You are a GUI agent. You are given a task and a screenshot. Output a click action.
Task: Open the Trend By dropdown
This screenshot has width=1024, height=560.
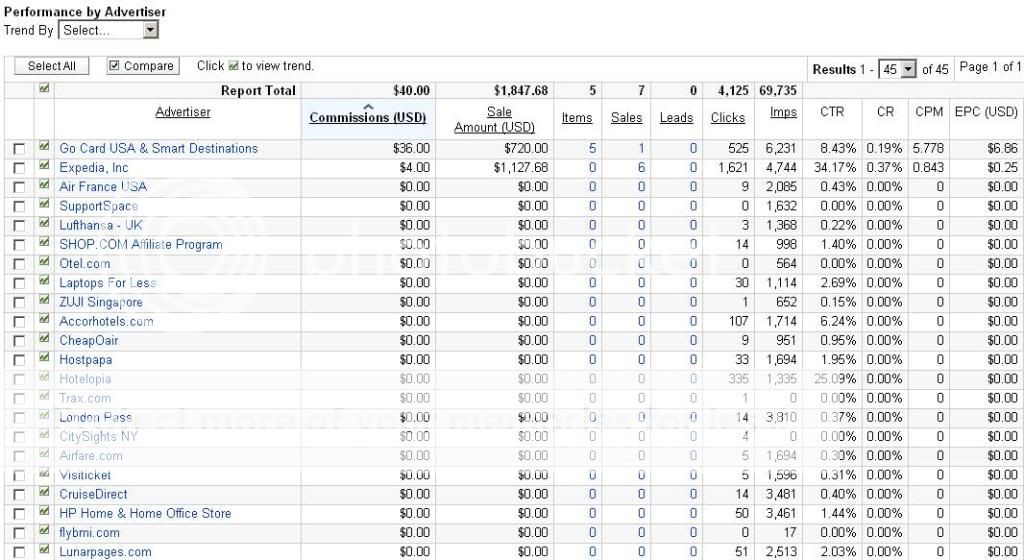tap(108, 30)
